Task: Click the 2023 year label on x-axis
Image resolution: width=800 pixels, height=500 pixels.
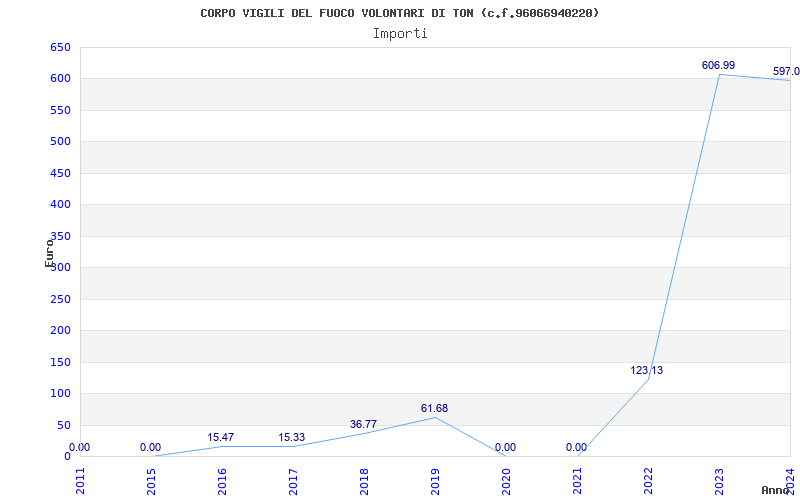Action: pyautogui.click(x=719, y=482)
